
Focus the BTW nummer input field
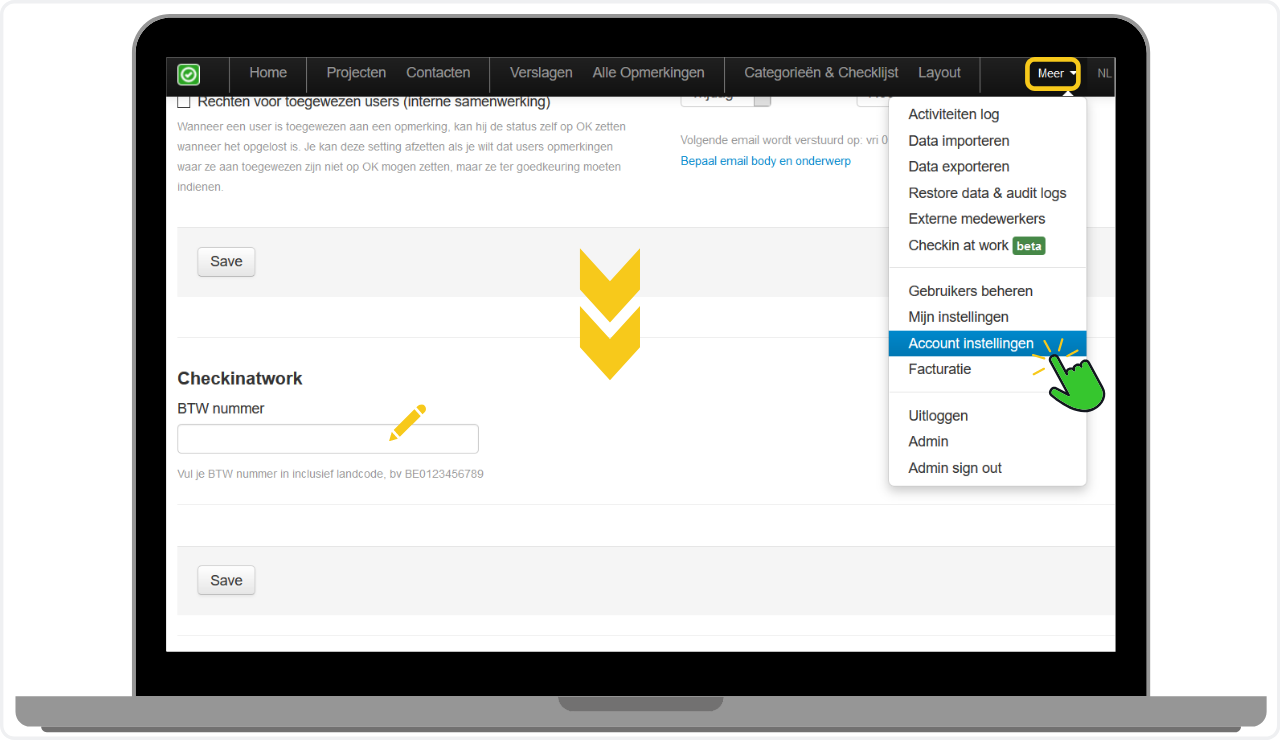pyautogui.click(x=328, y=439)
